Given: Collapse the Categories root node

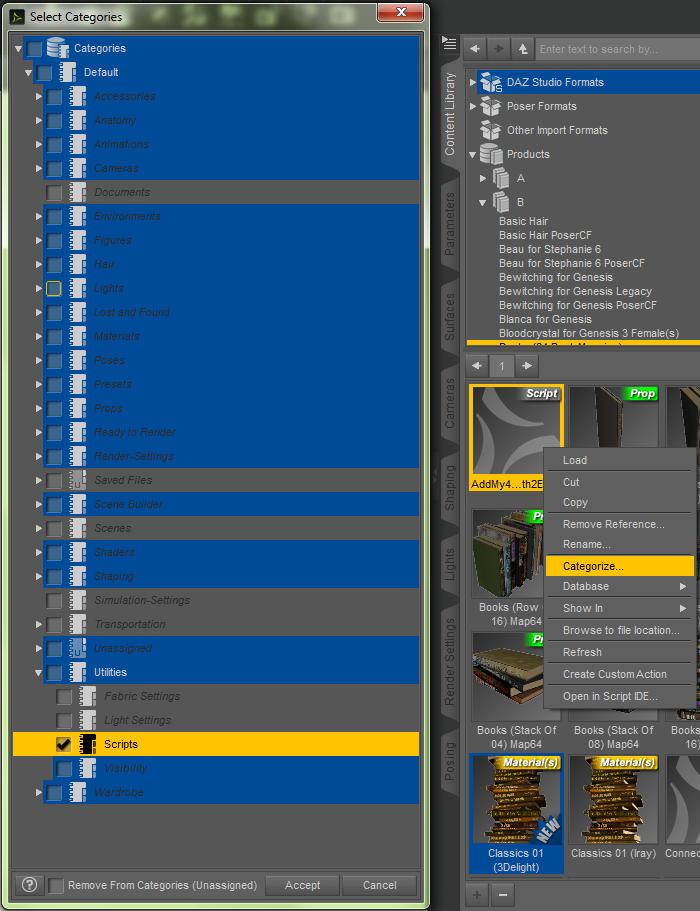Looking at the screenshot, I should click(18, 49).
